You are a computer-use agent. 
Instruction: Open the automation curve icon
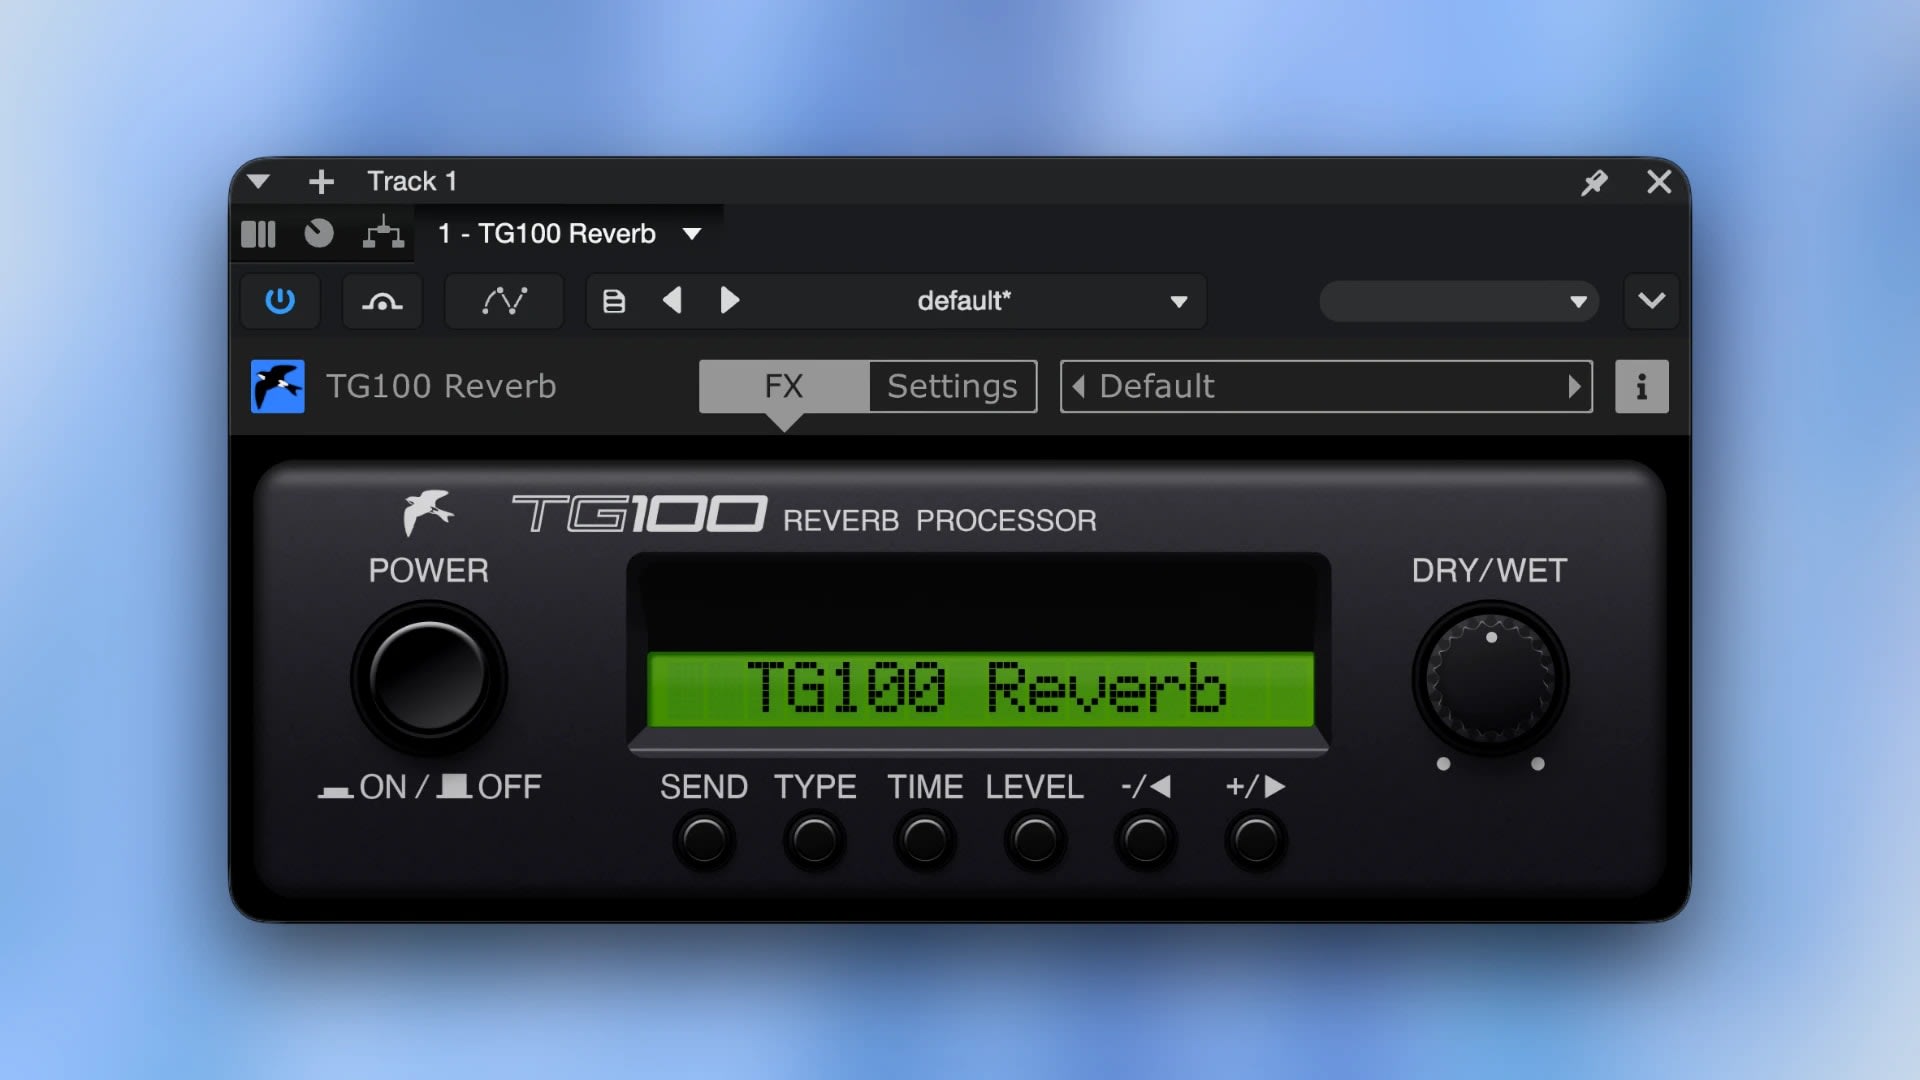504,301
